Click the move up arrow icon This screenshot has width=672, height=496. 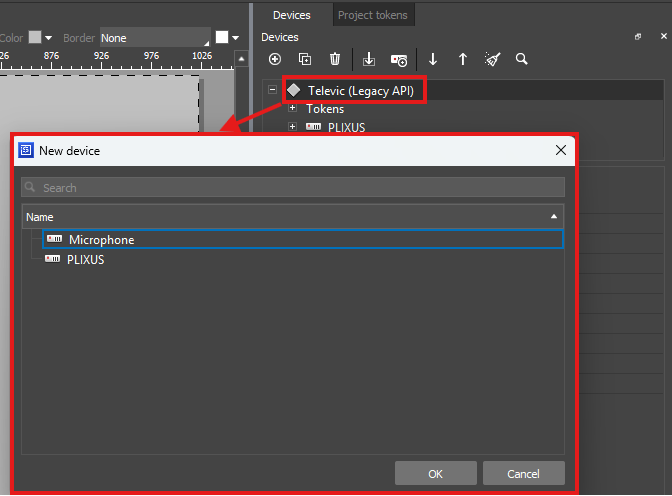[x=462, y=60]
